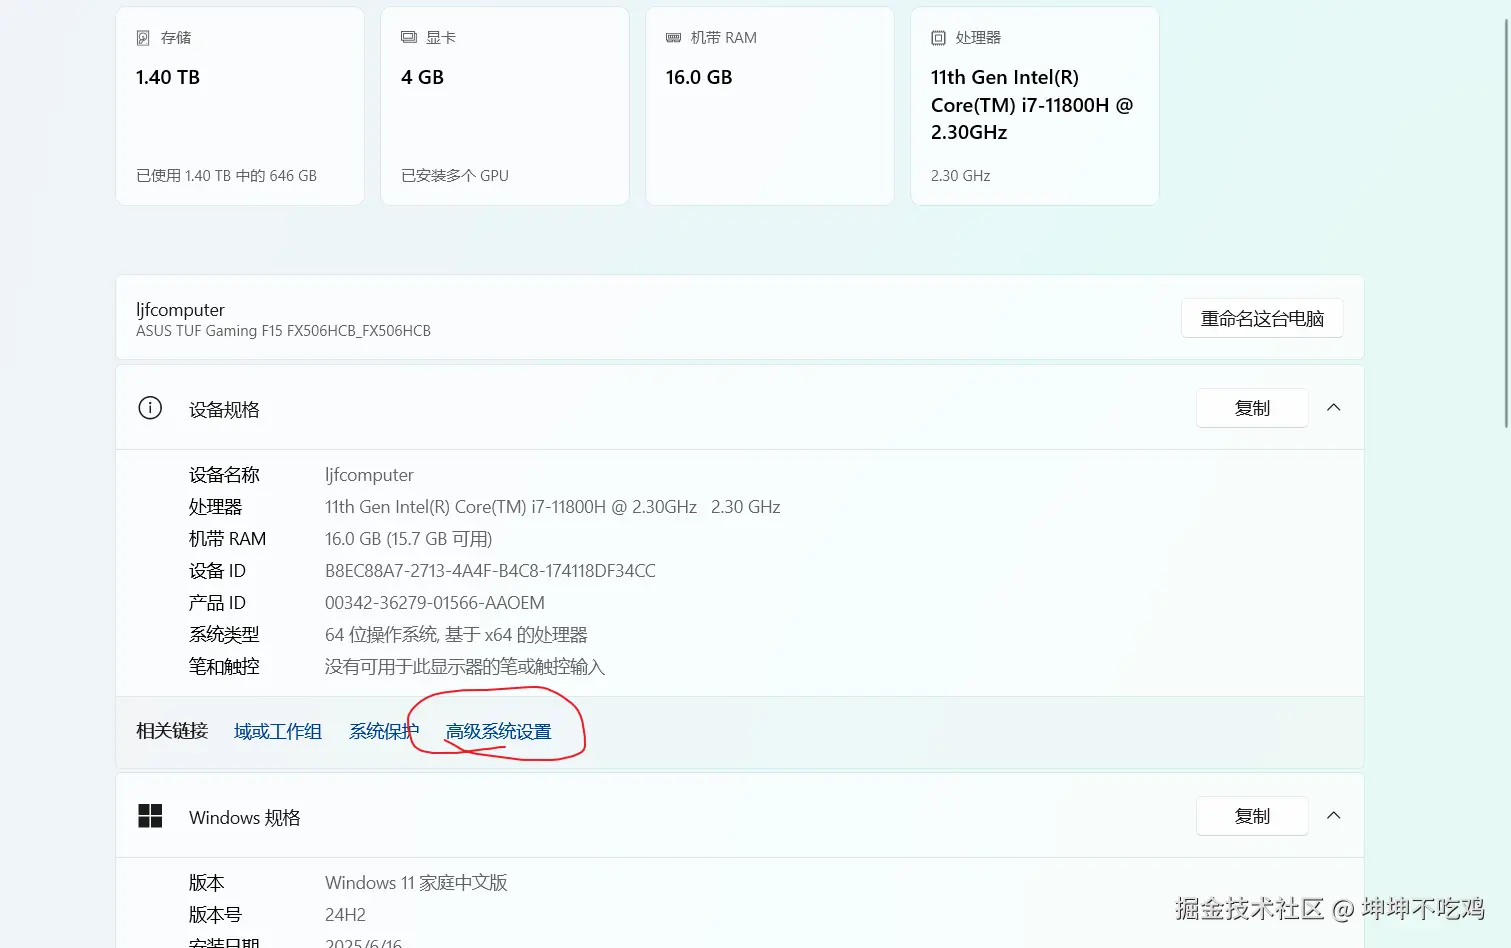The height and width of the screenshot is (948, 1511).
Task: Select device name text ljfcomputer in header
Action: tap(181, 310)
